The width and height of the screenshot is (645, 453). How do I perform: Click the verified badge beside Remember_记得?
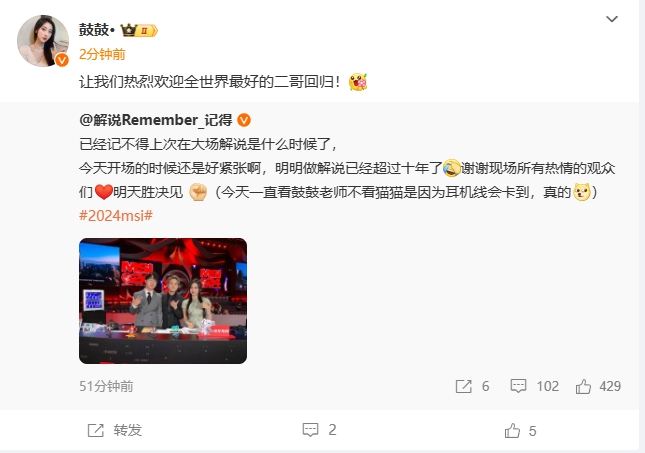(x=244, y=120)
